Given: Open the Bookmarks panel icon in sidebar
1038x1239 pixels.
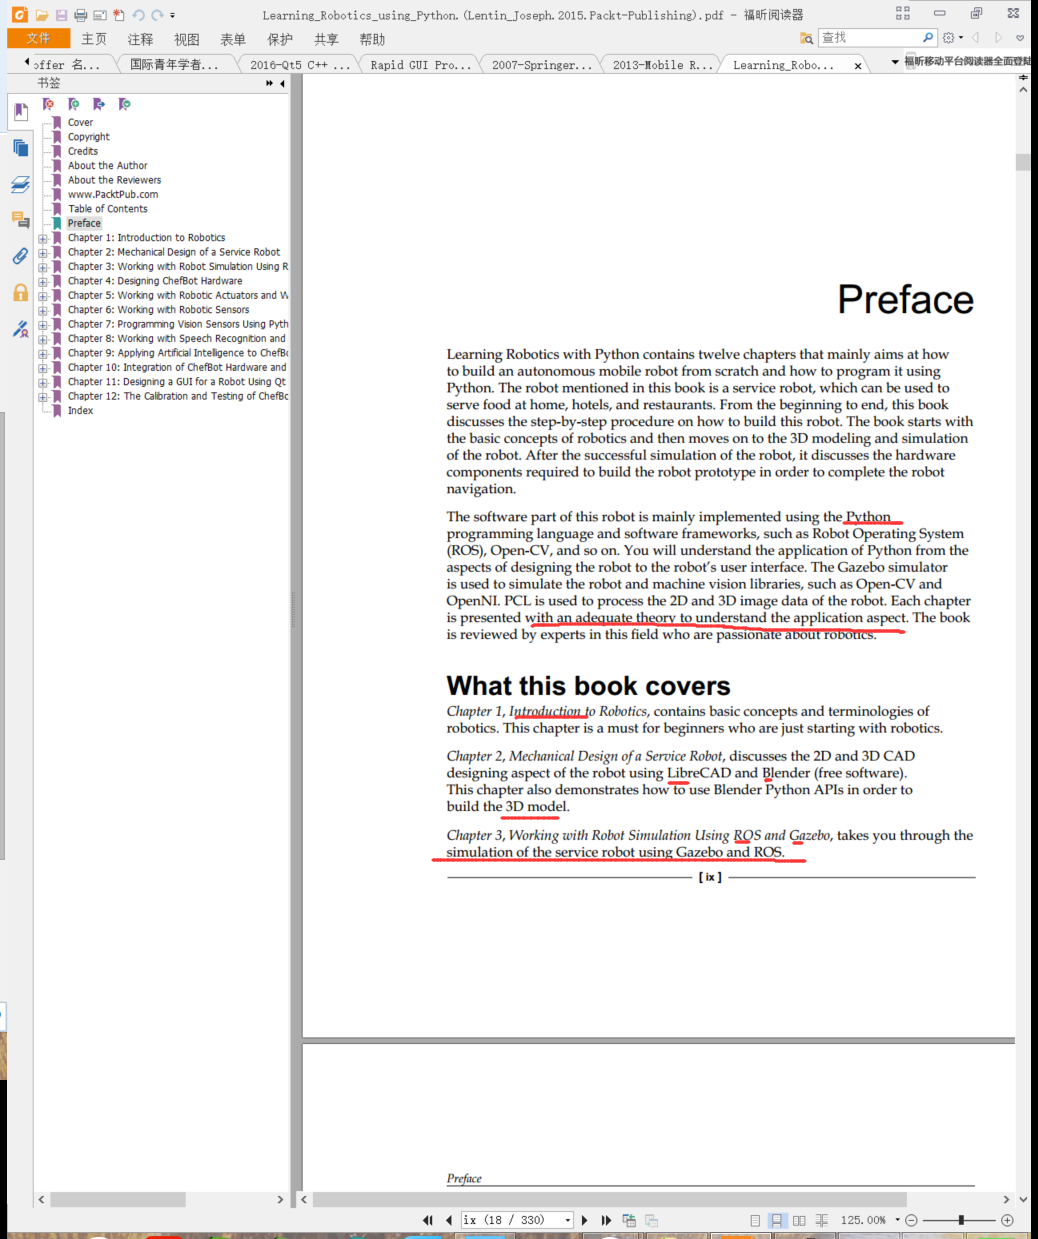Looking at the screenshot, I should tap(20, 111).
